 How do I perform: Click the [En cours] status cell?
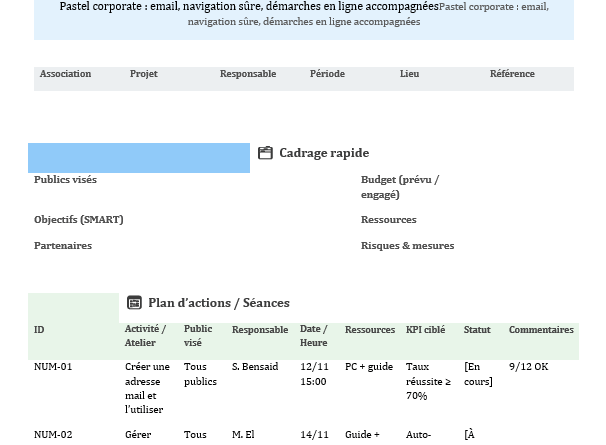point(478,374)
